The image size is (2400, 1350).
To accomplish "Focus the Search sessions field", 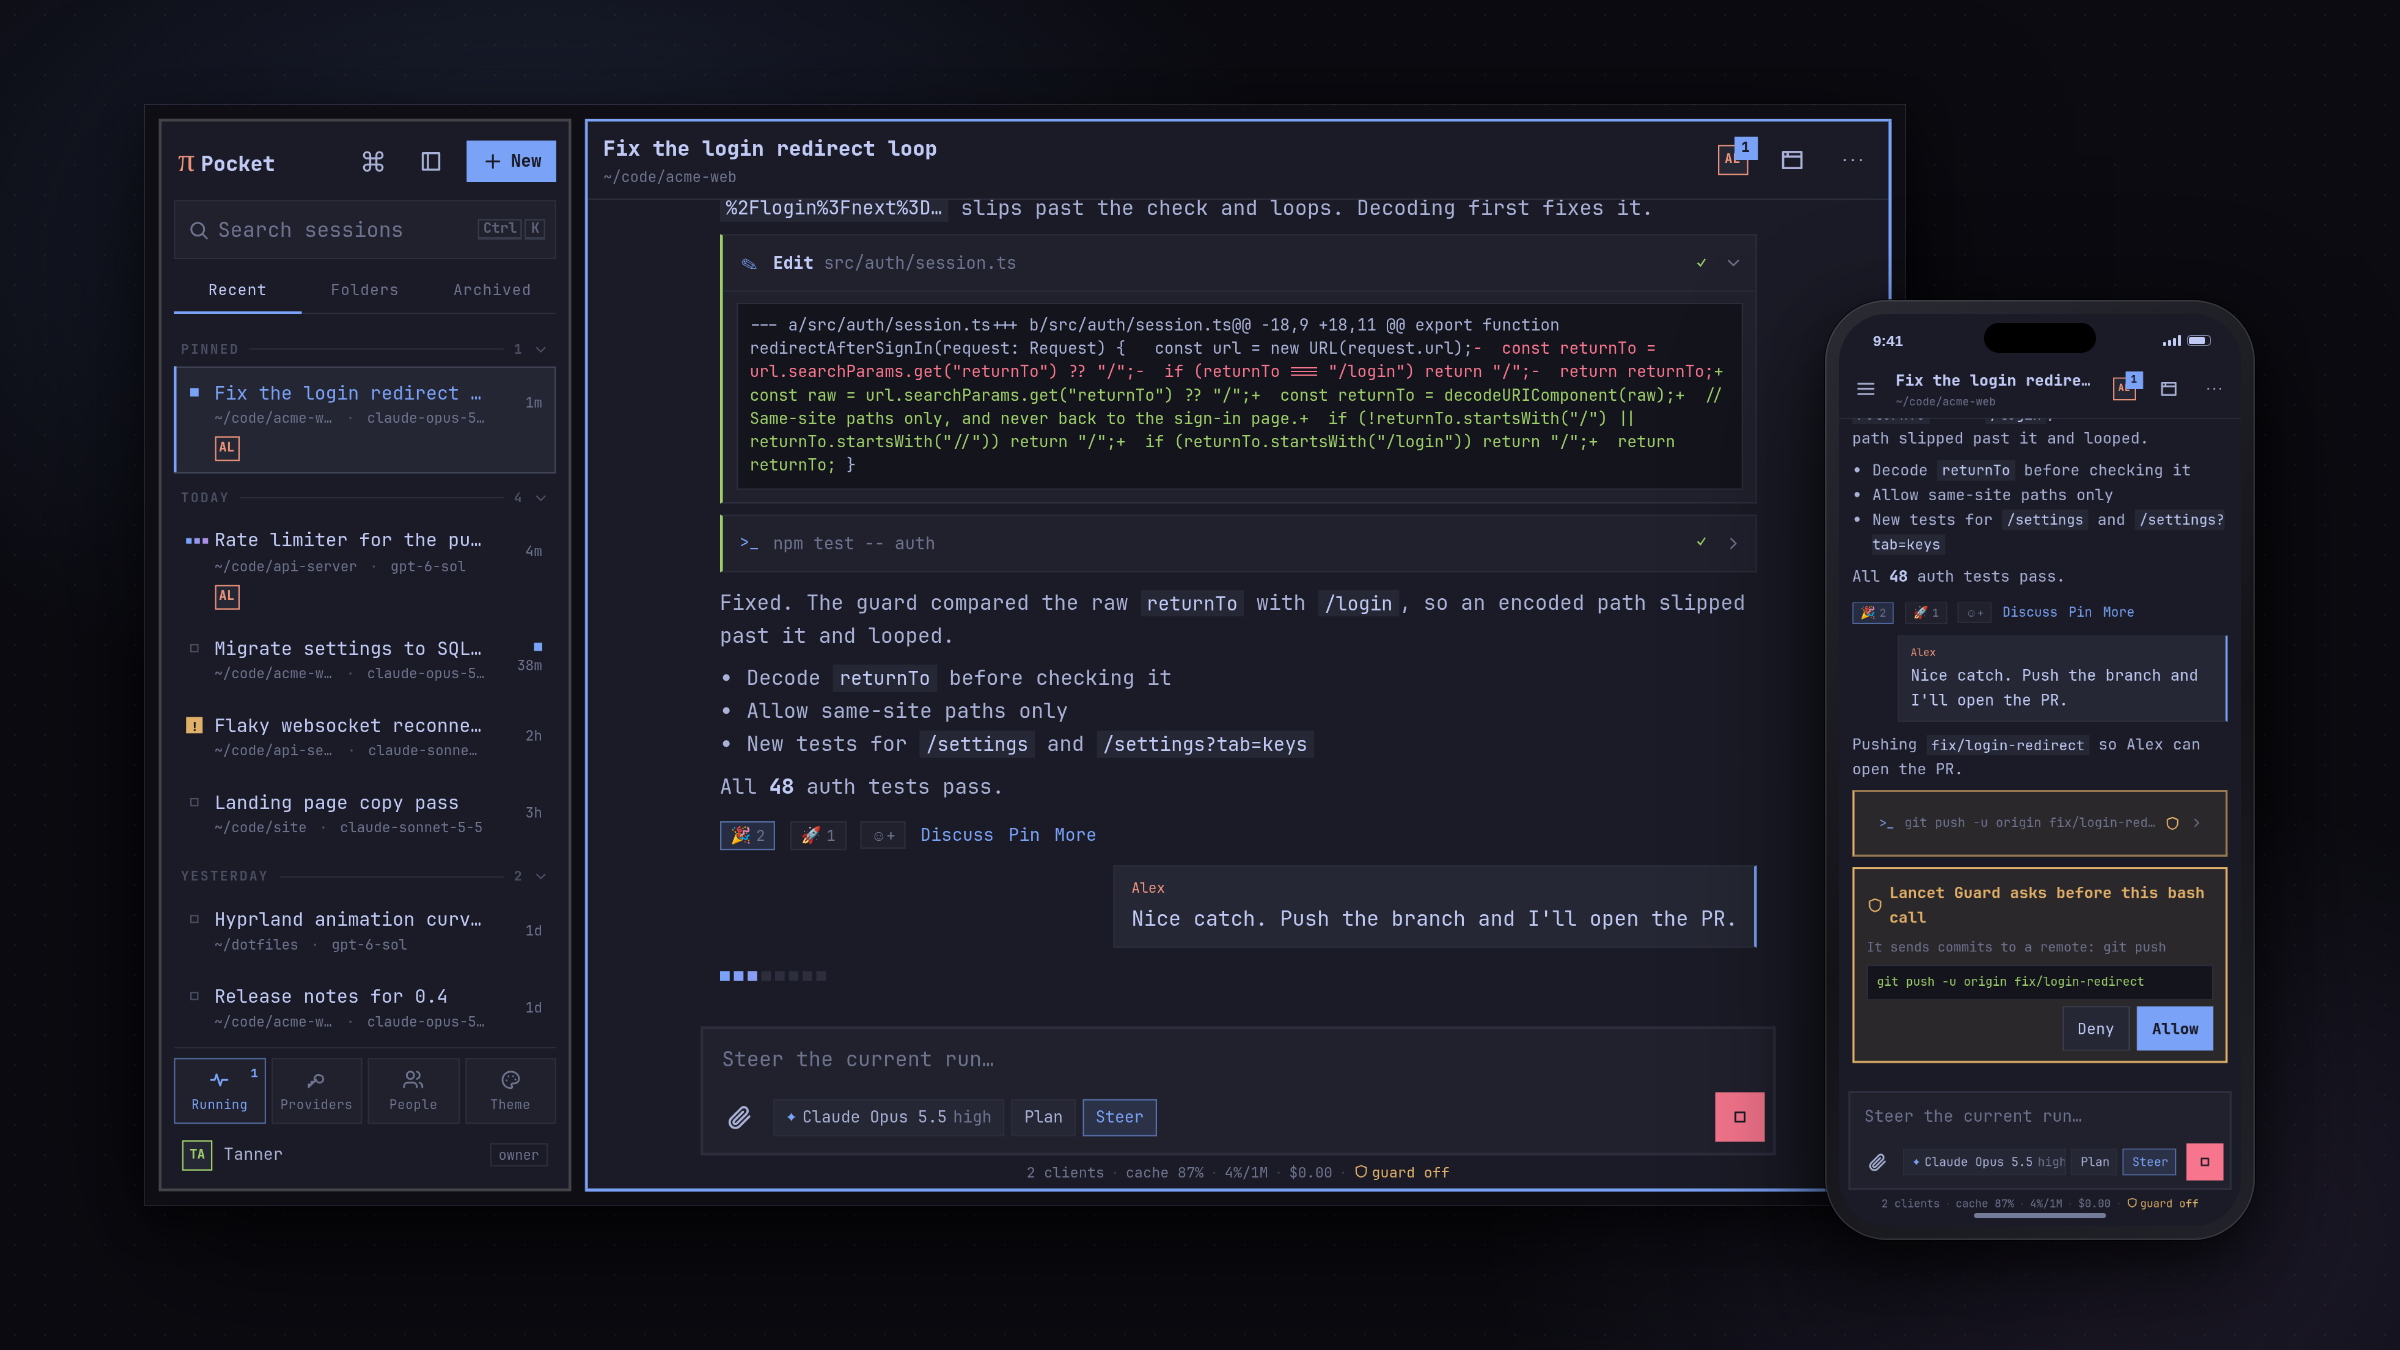I will (x=365, y=230).
